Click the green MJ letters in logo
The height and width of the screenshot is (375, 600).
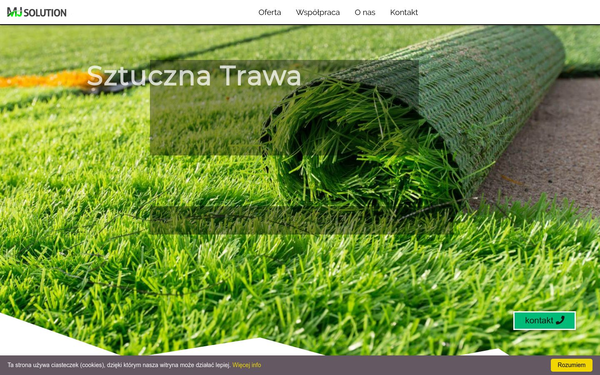click(x=15, y=12)
